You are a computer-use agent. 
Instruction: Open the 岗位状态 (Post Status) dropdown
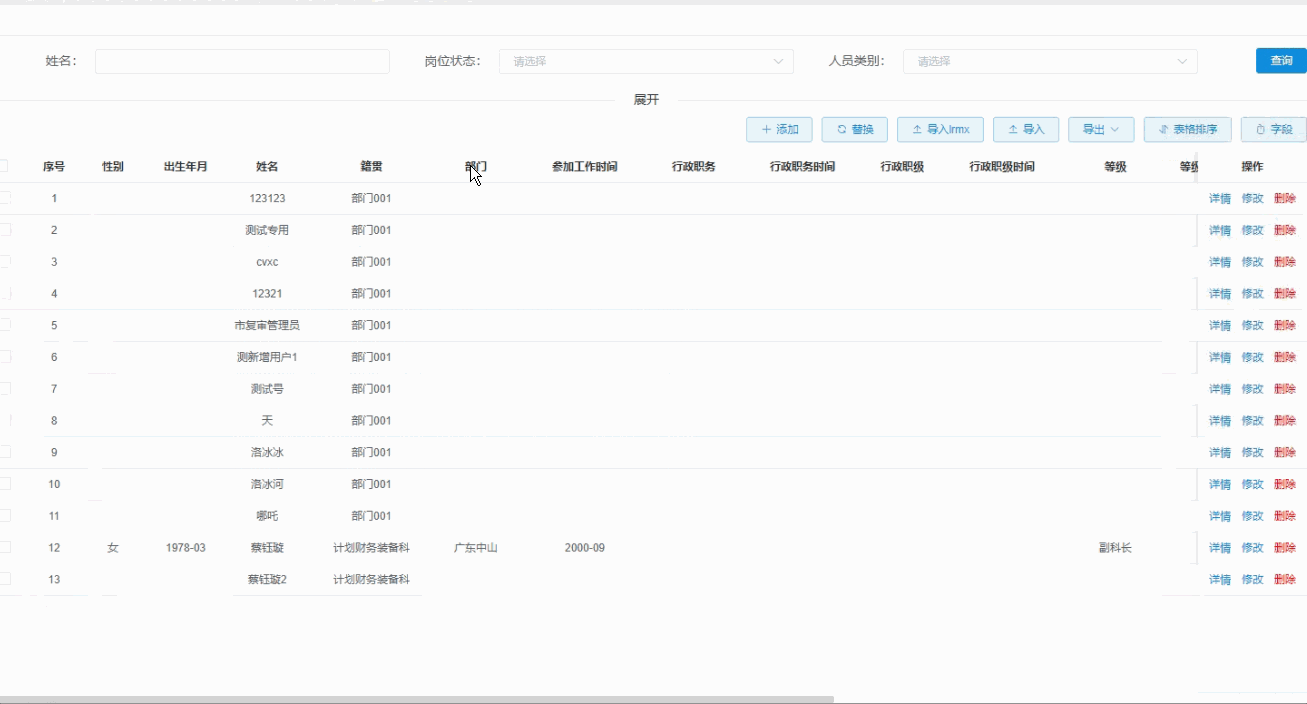click(x=645, y=61)
